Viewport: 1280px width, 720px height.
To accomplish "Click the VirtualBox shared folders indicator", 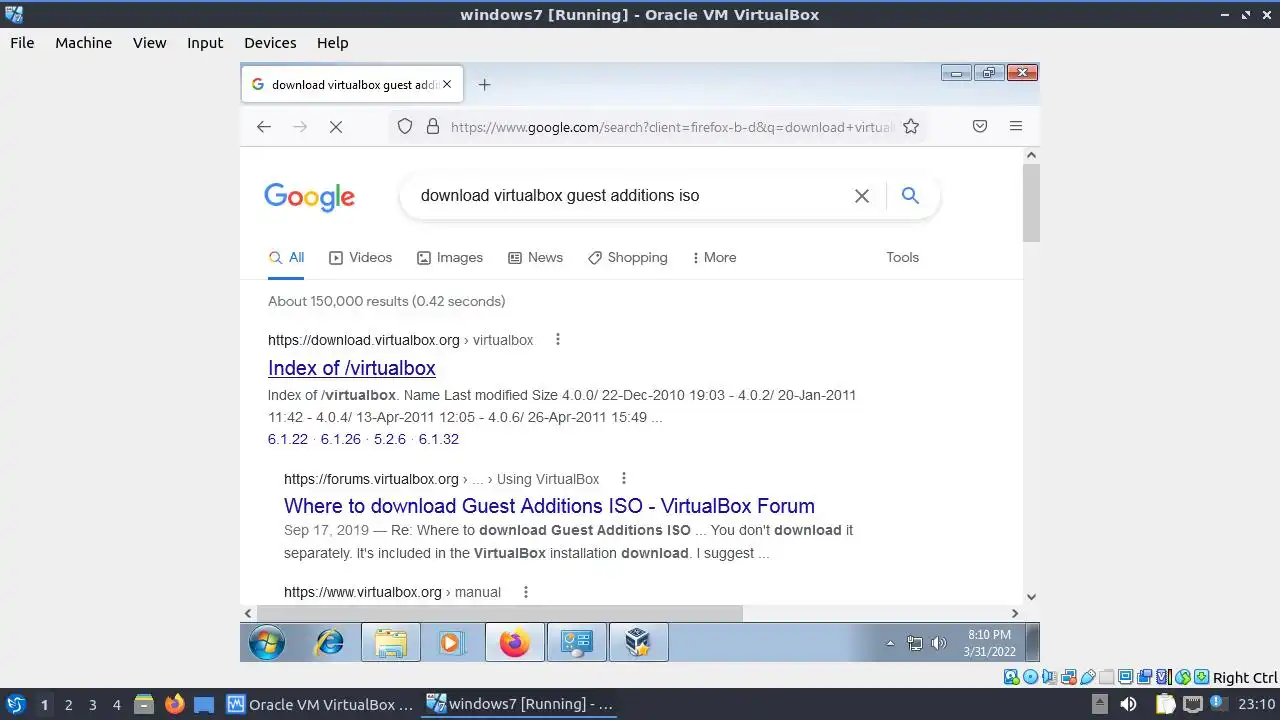I will (1107, 678).
